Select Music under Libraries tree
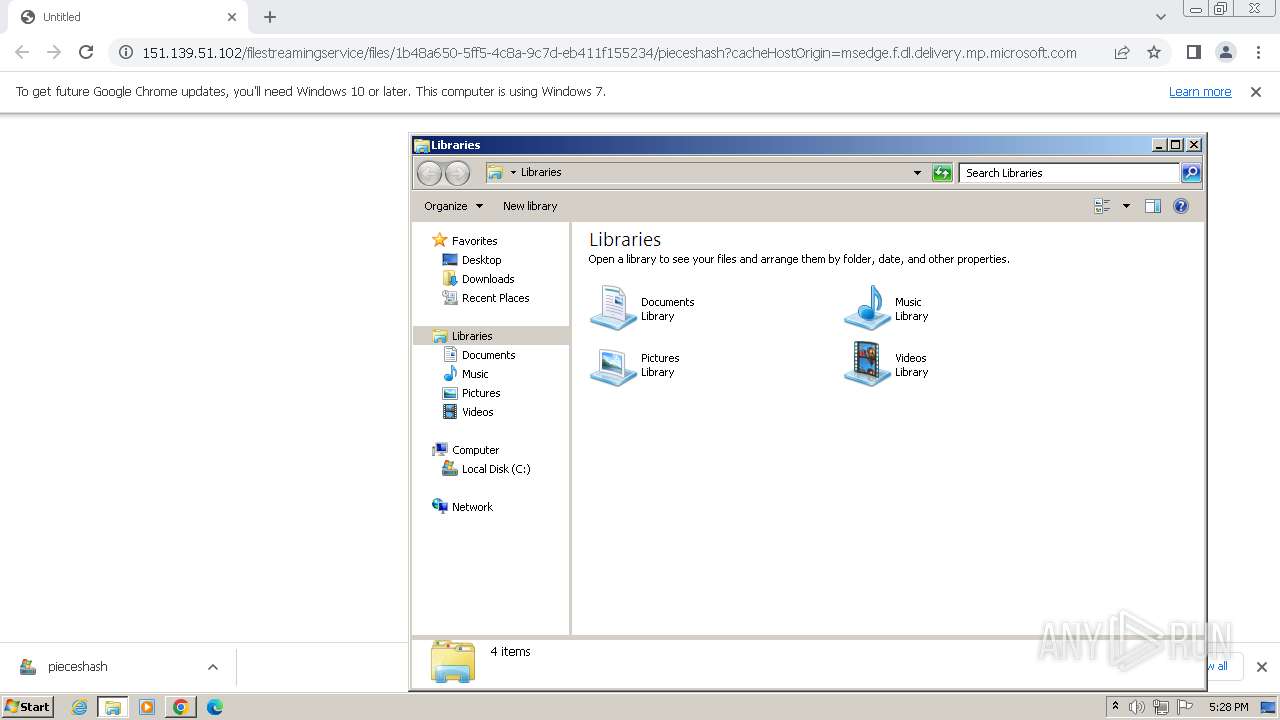Screen dimensions: 1280x720 click(475, 374)
